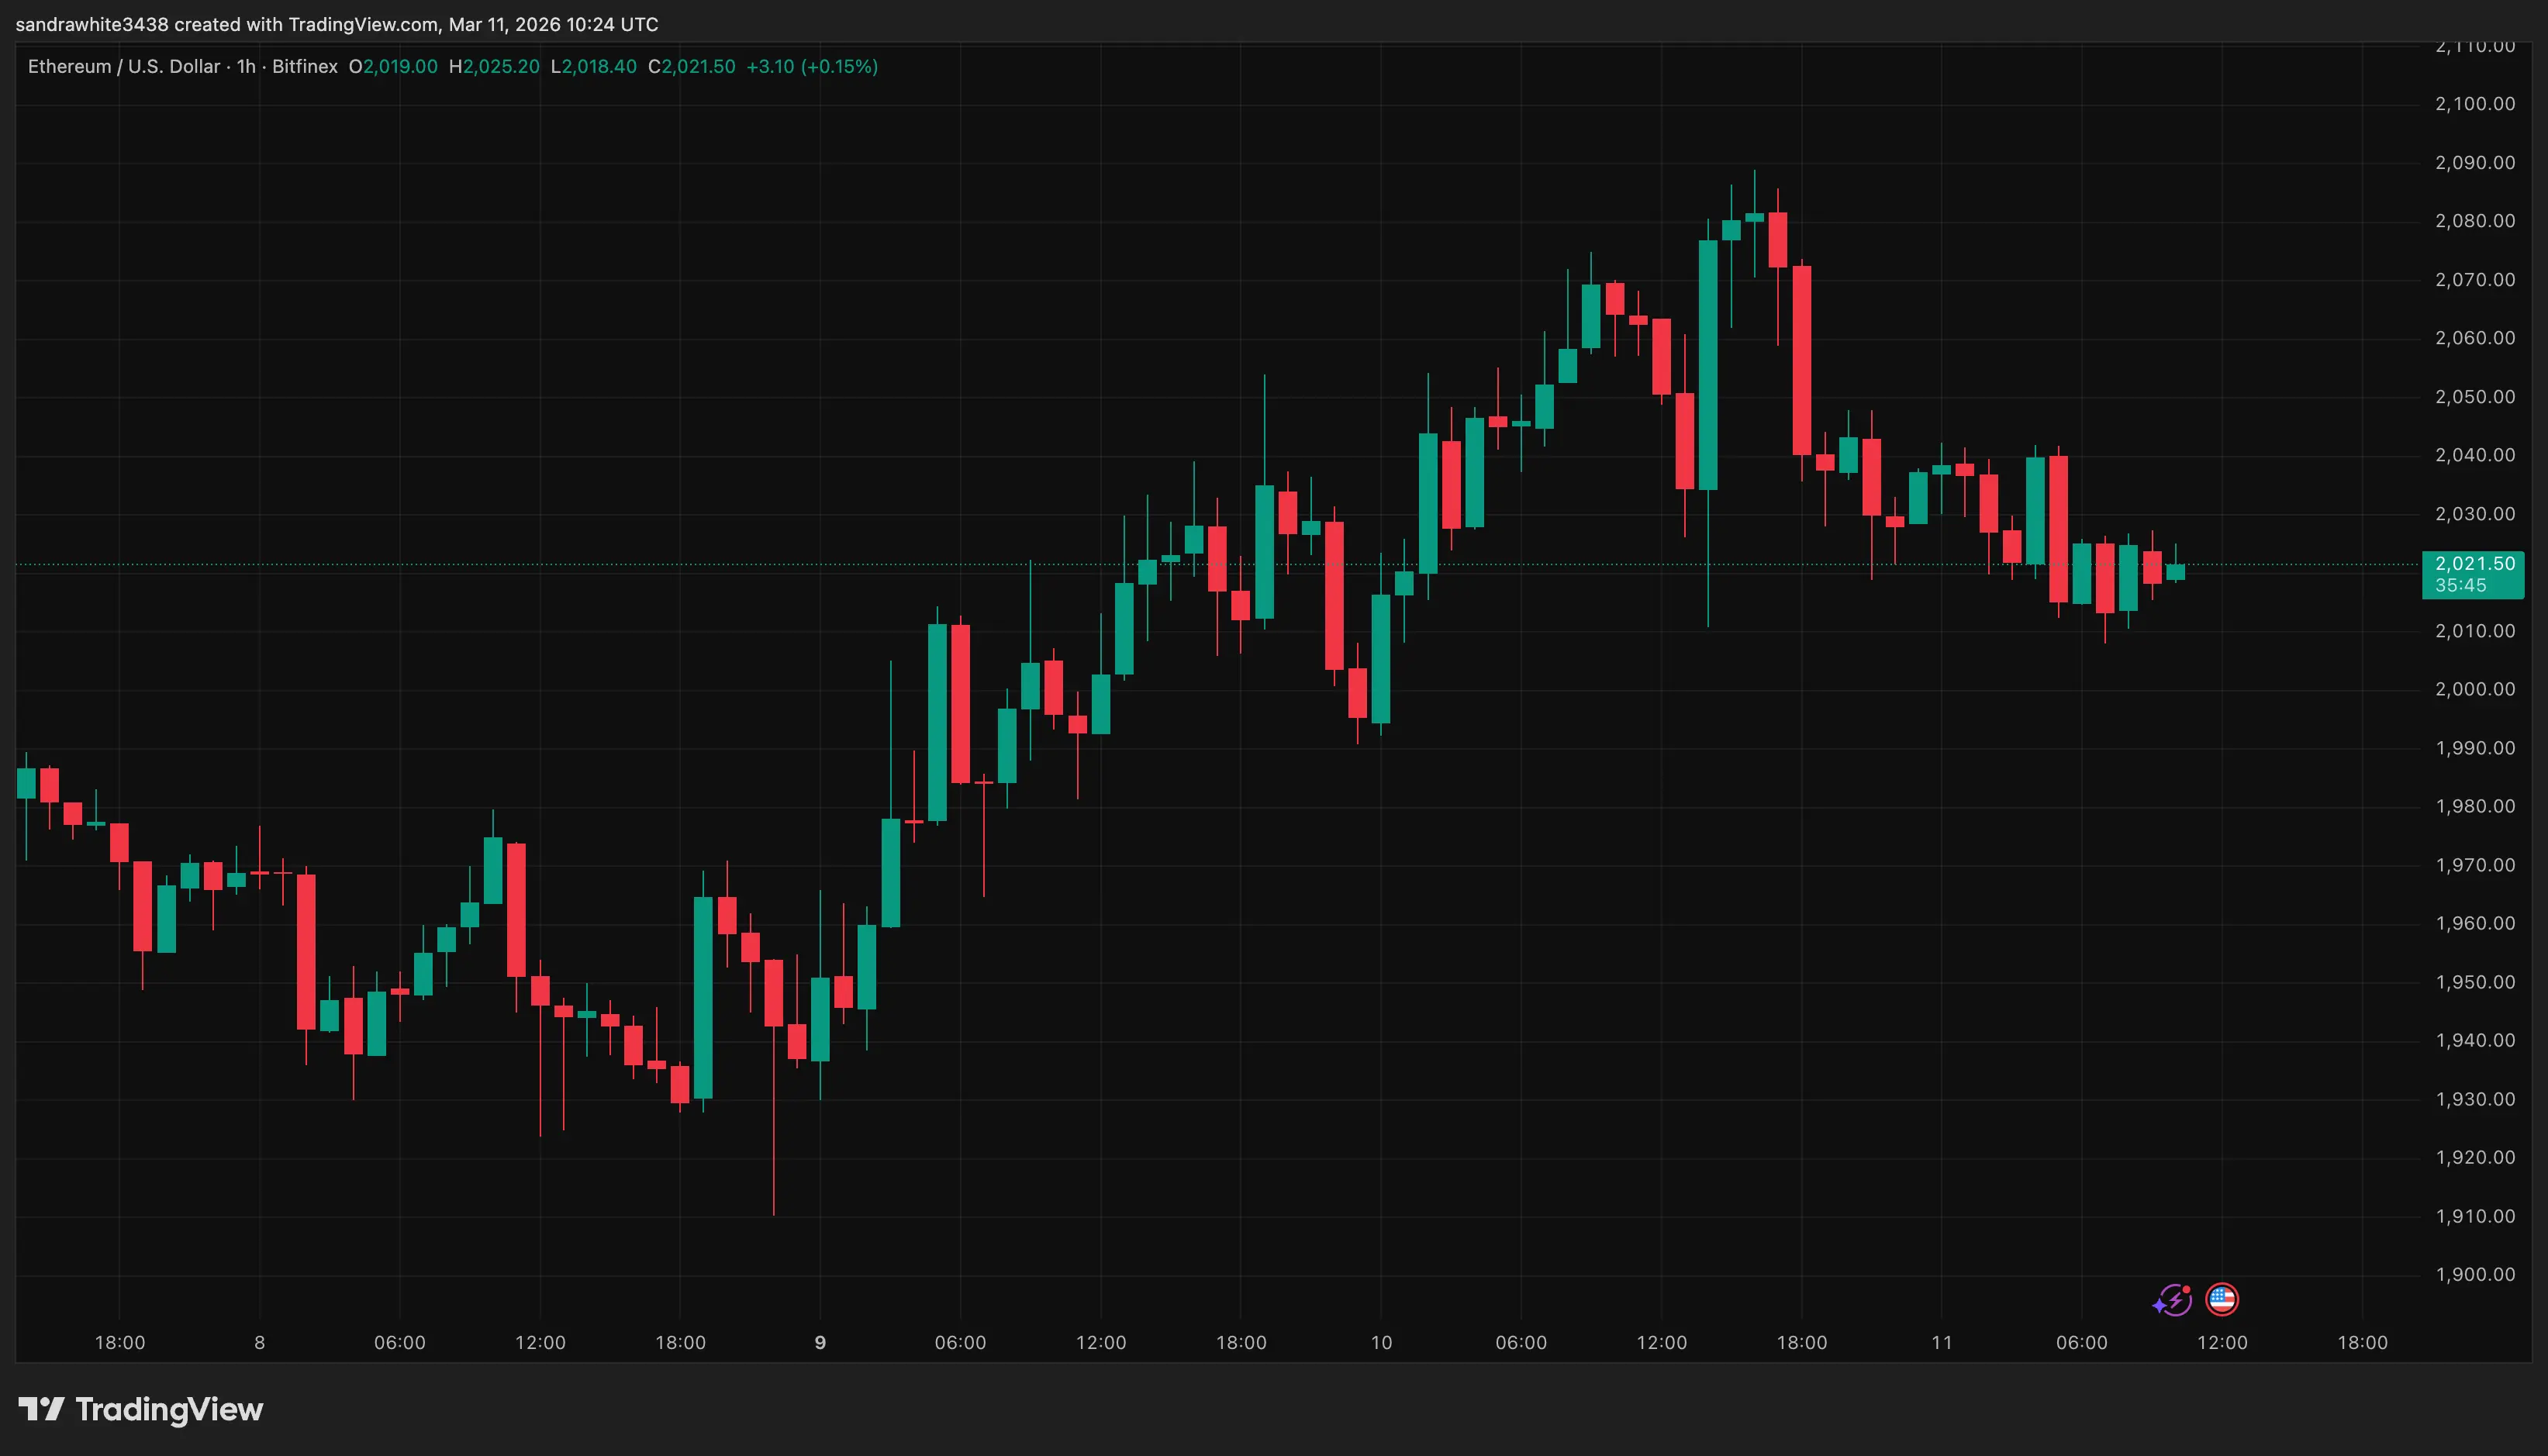Click the TradingView logo
This screenshot has width=2548, height=1456.
coord(140,1411)
